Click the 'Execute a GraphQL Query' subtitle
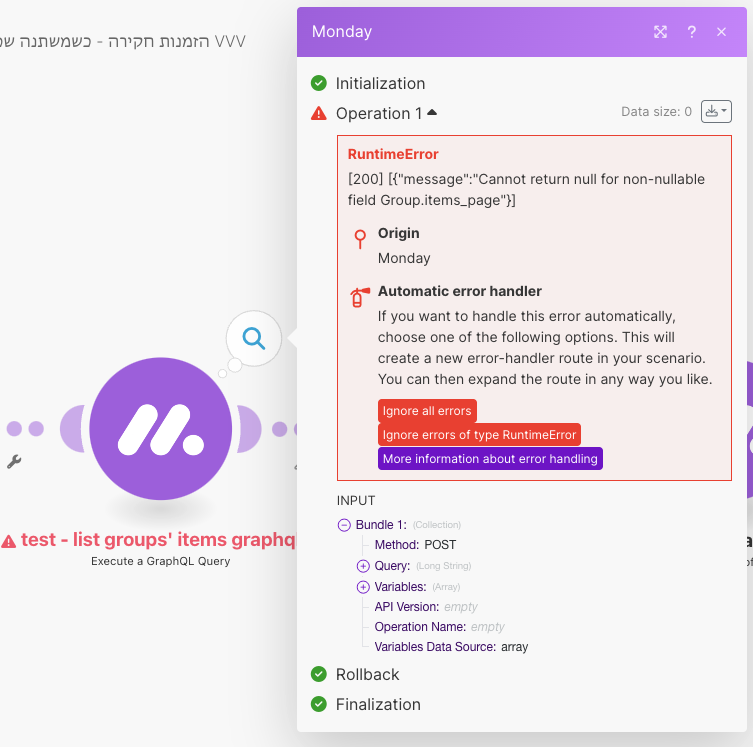Viewport: 753px width, 747px height. coord(161,561)
